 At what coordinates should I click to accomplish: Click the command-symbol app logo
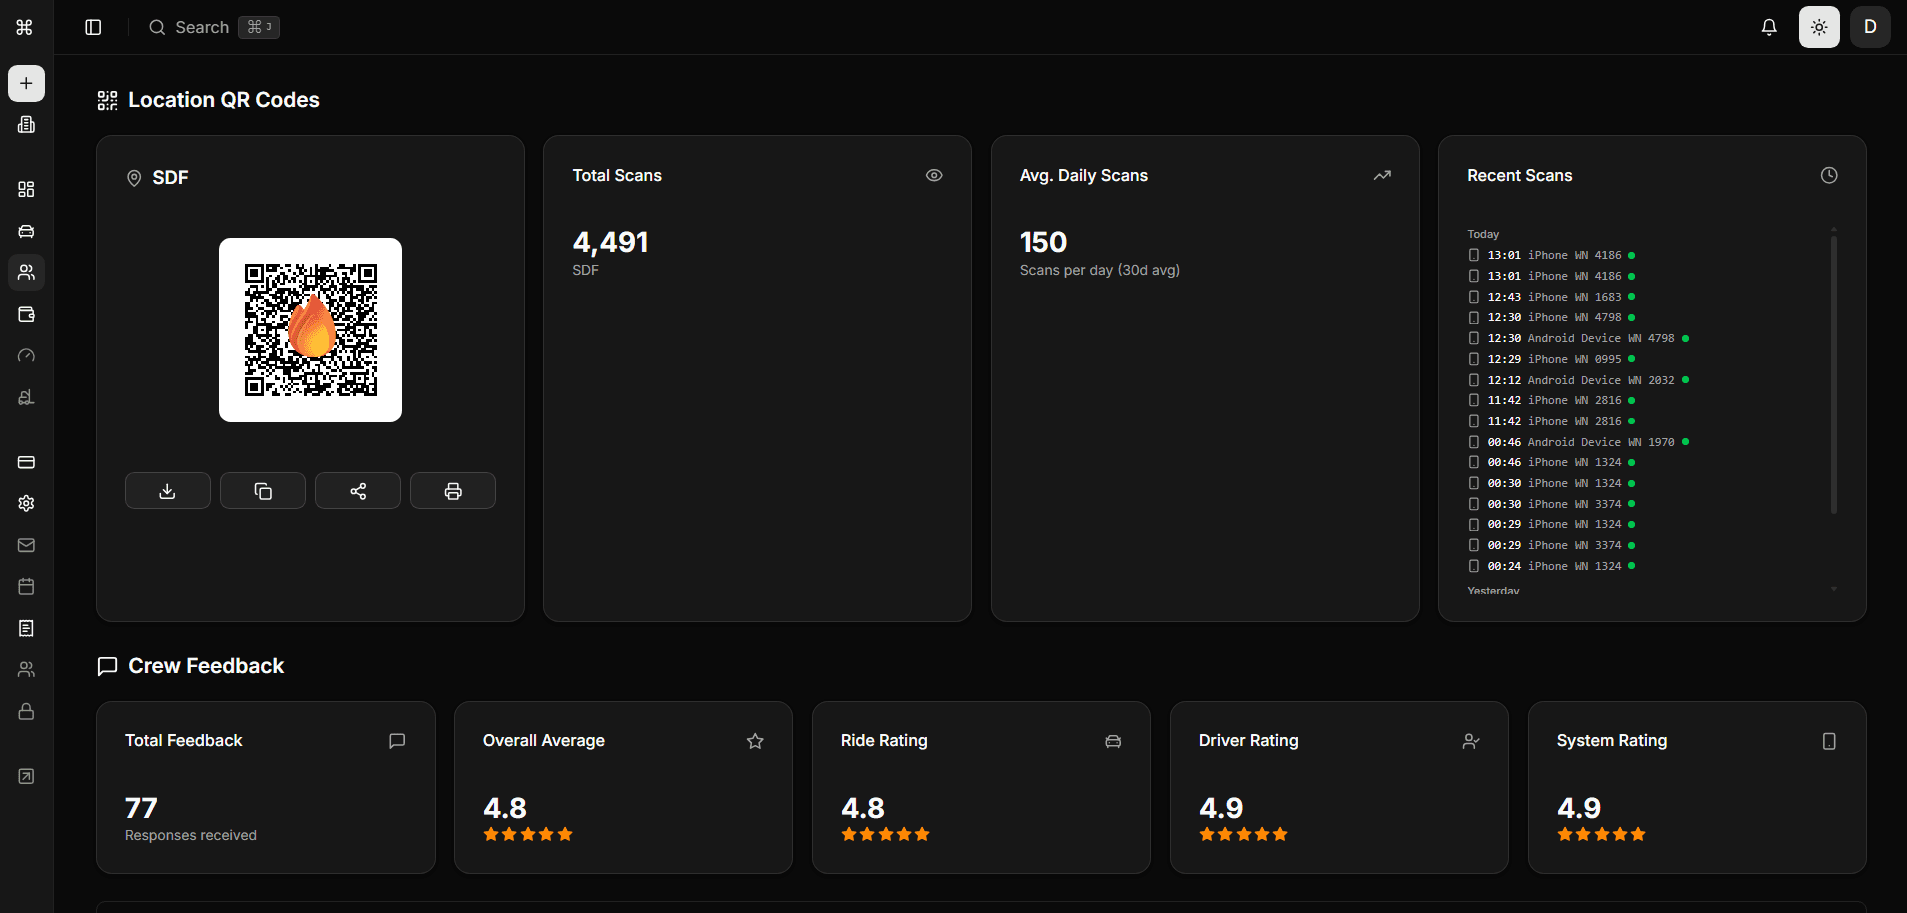pyautogui.click(x=25, y=27)
